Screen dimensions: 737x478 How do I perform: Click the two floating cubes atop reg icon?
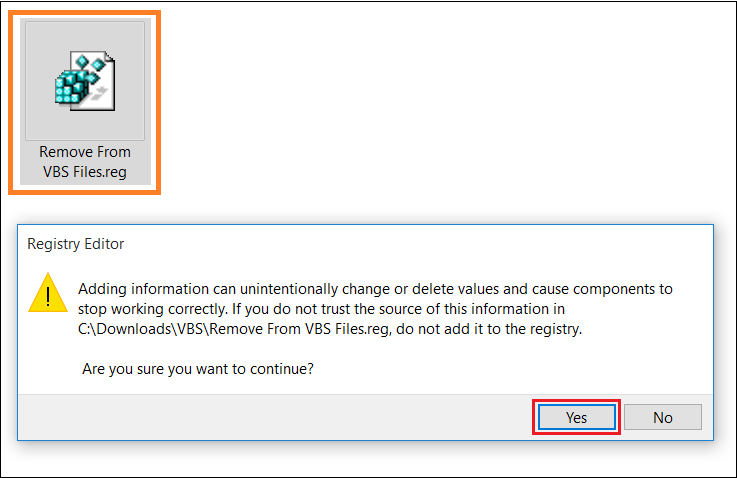(90, 62)
